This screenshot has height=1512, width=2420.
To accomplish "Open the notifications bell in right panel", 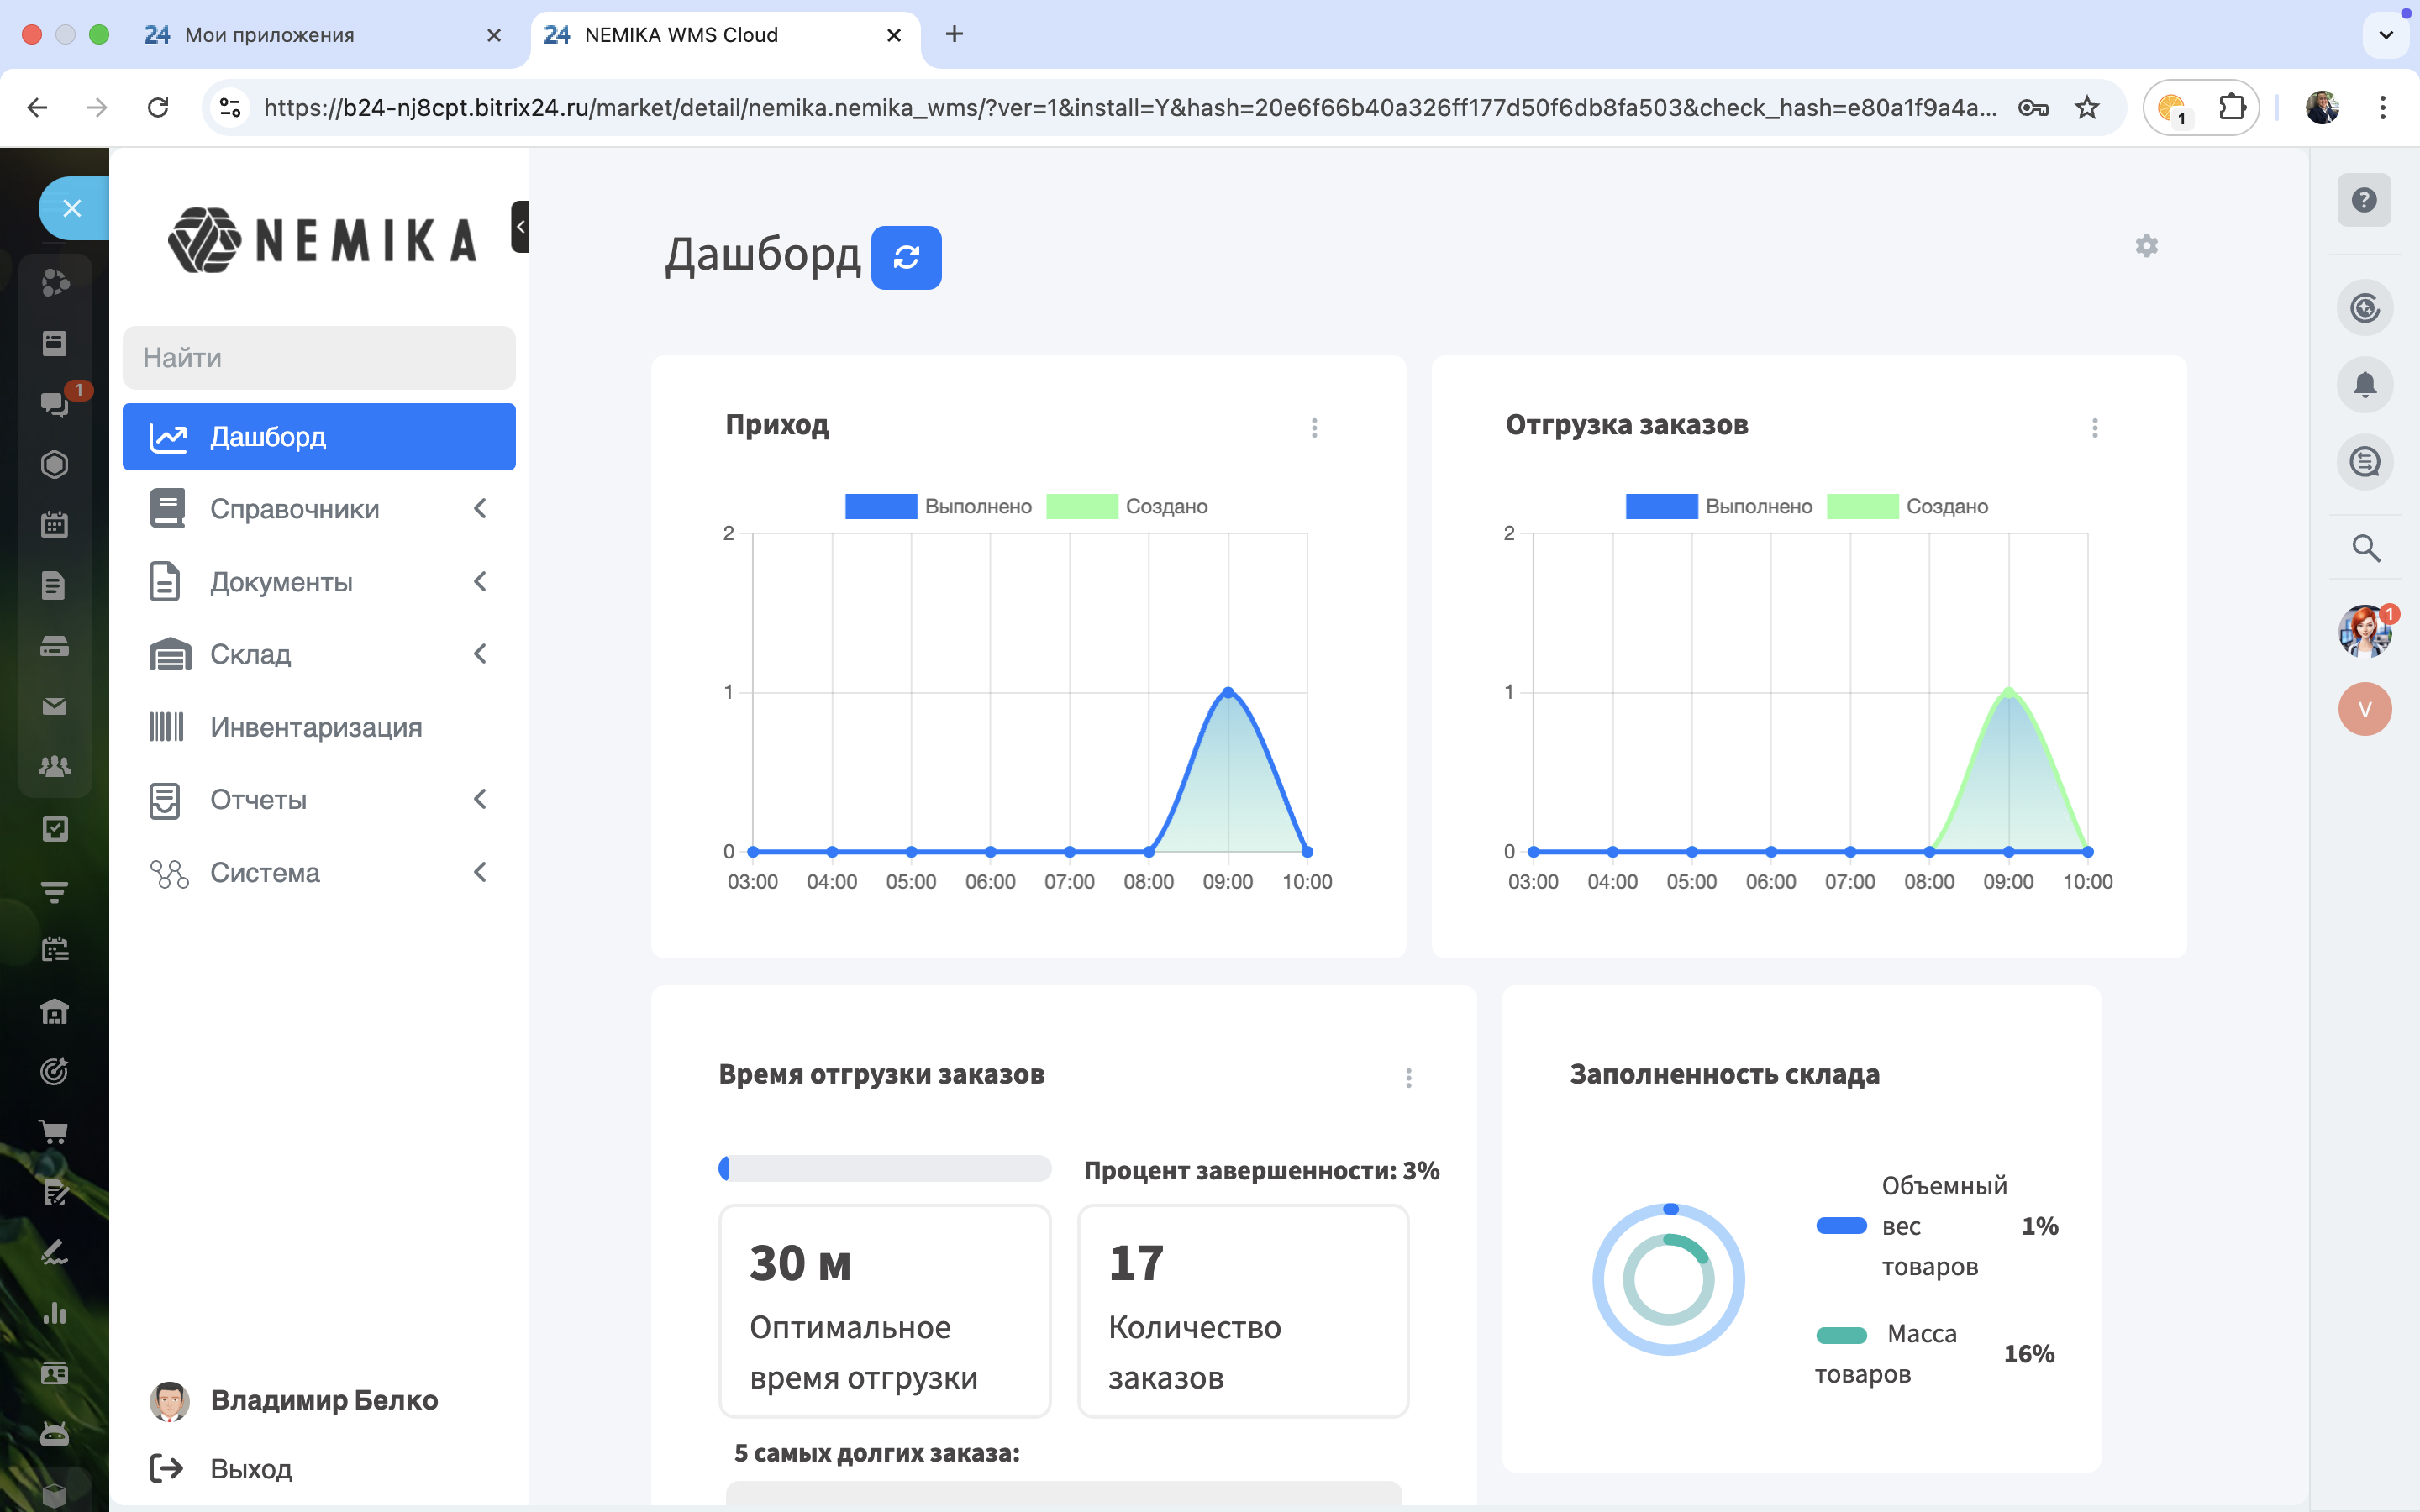I will 2364,385.
